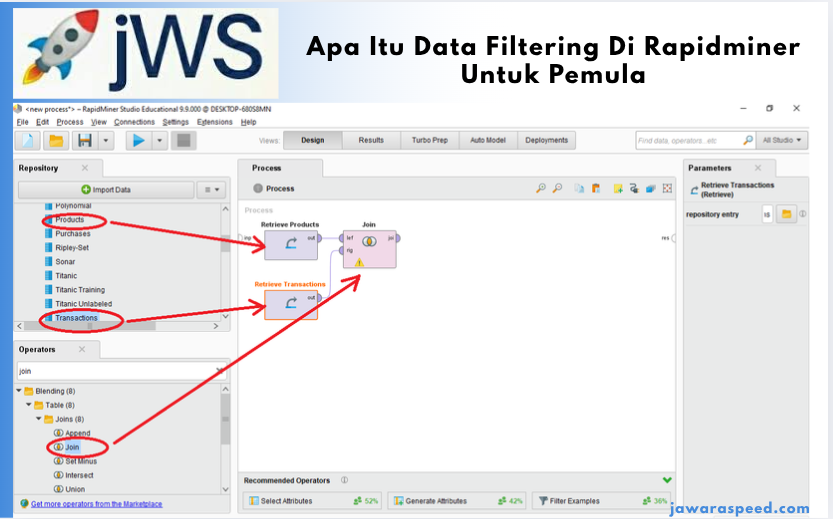Select the Retrieve Products operator box

pos(291,245)
